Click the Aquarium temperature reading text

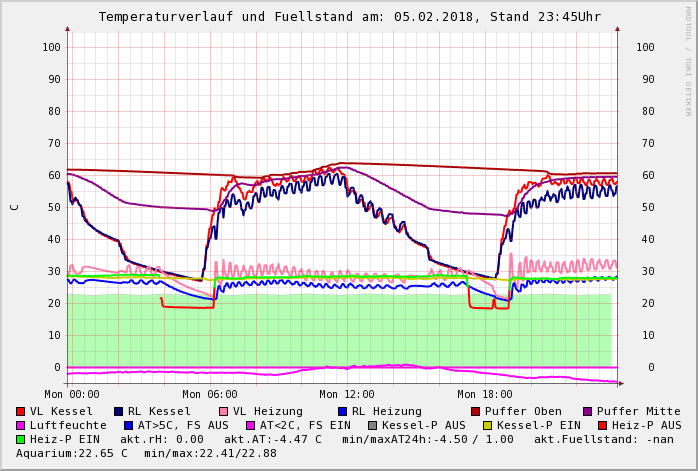tap(72, 453)
